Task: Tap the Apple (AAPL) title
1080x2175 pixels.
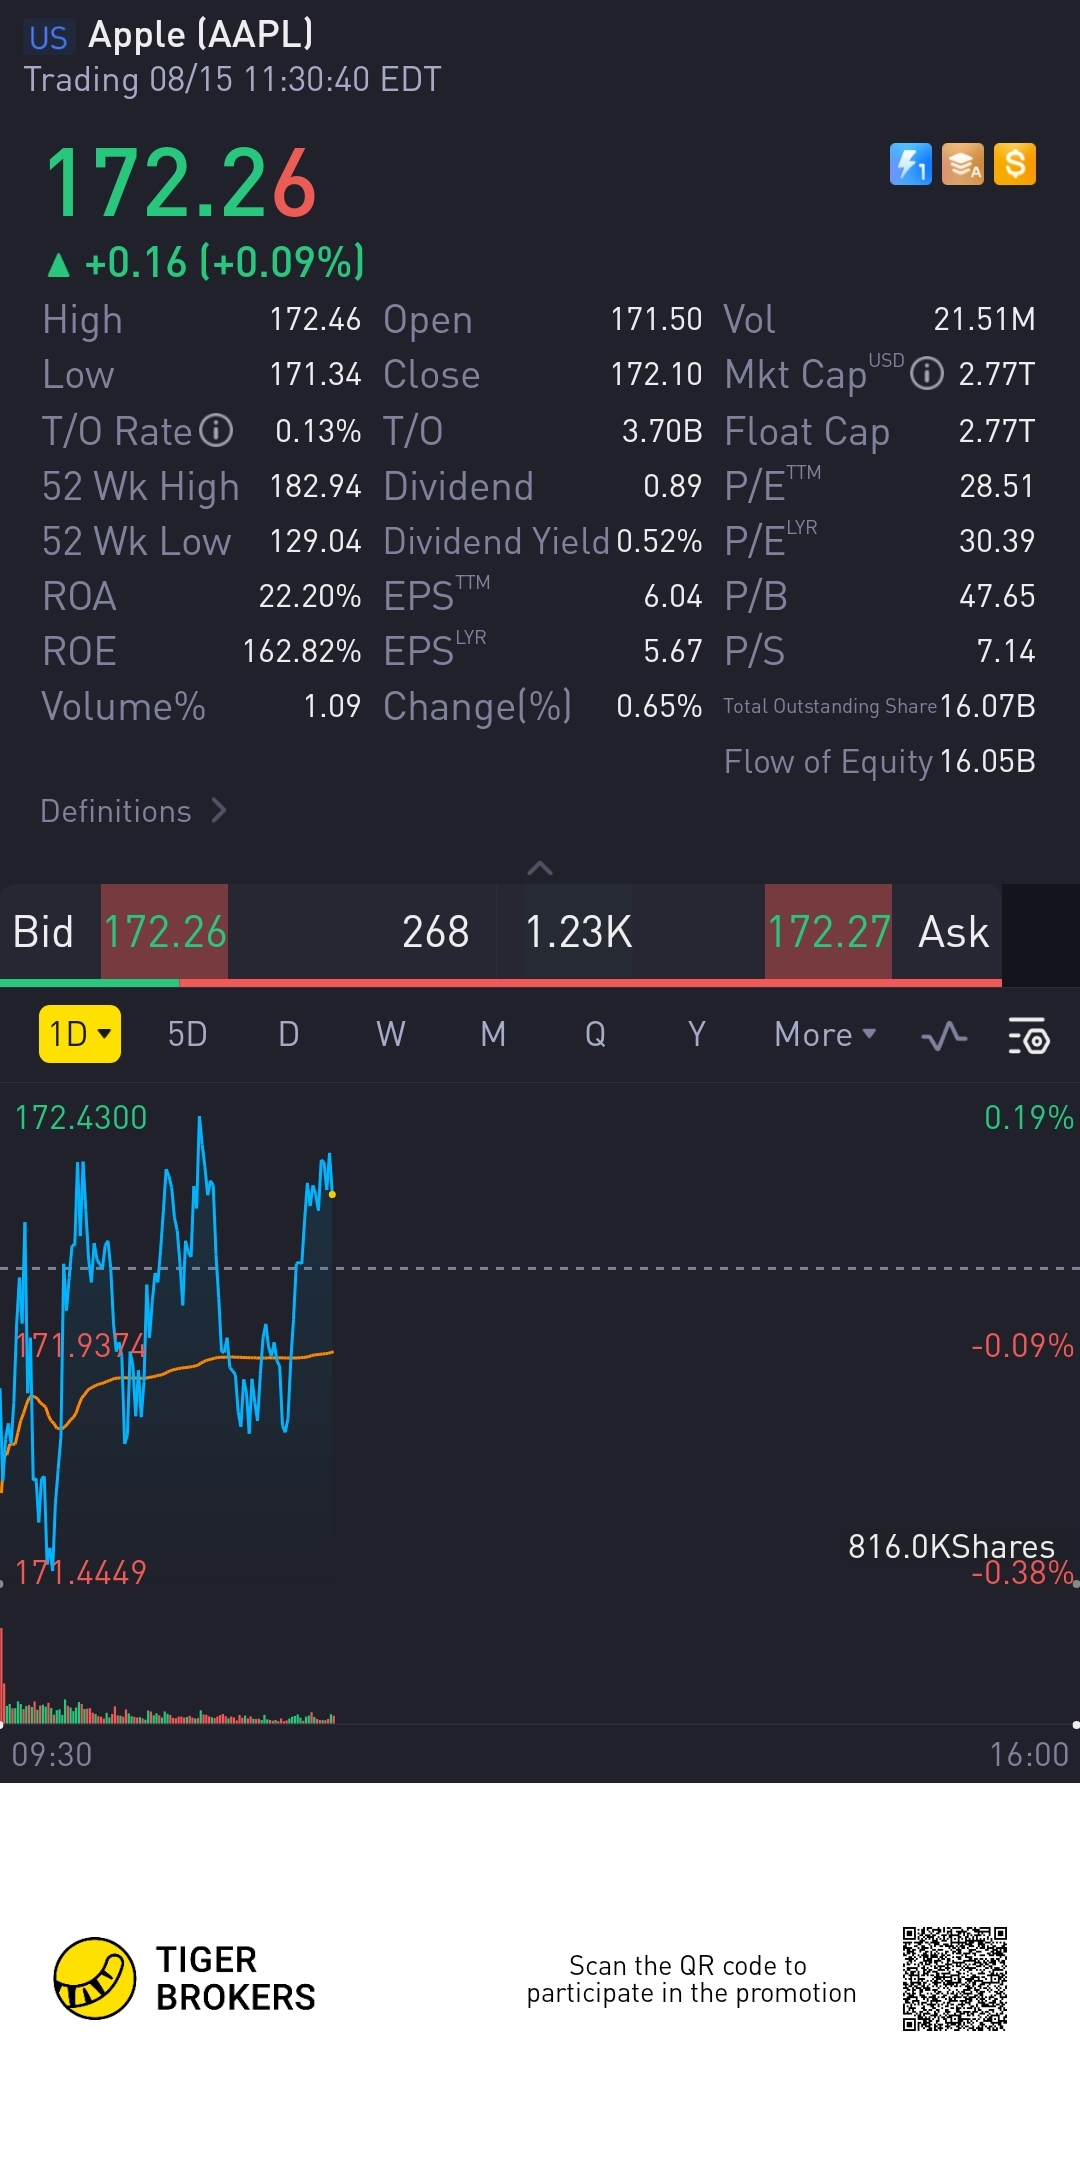Action: click(x=201, y=35)
